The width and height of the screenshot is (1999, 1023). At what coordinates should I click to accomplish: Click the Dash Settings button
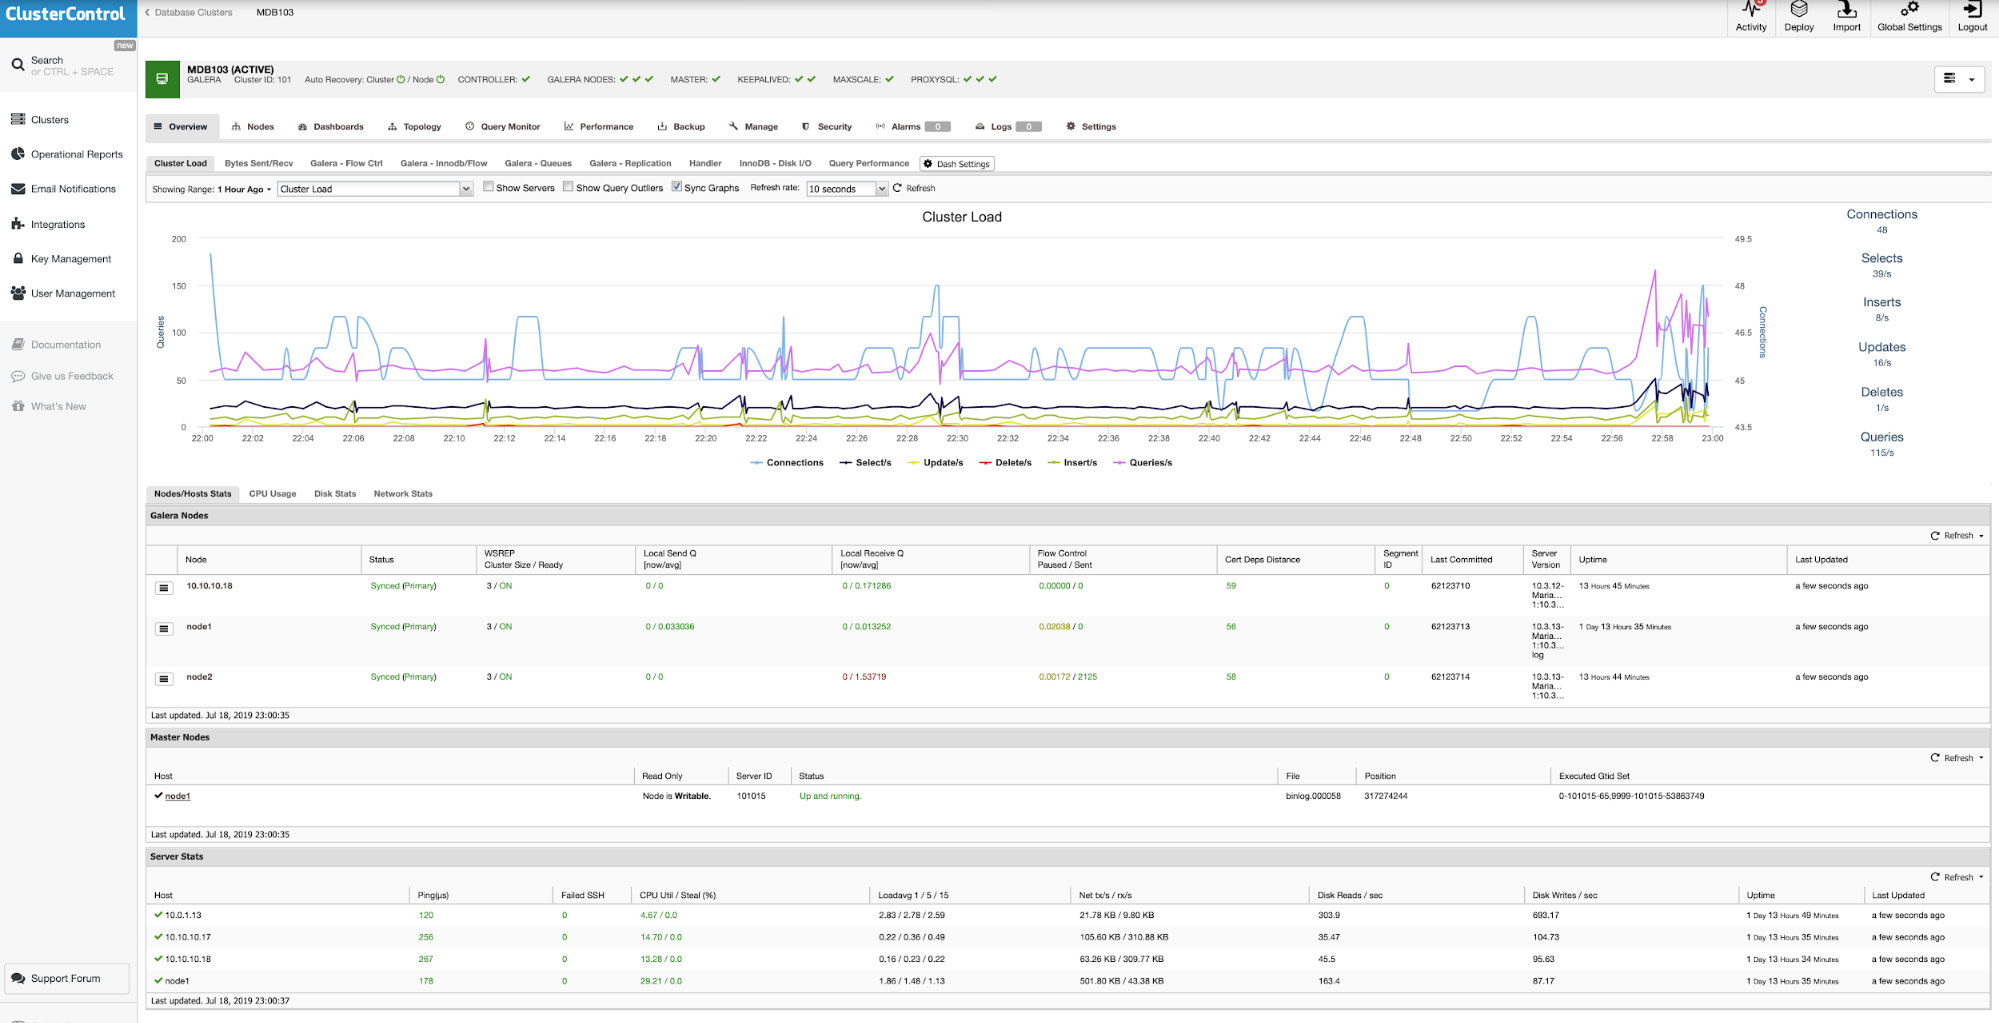(x=957, y=164)
